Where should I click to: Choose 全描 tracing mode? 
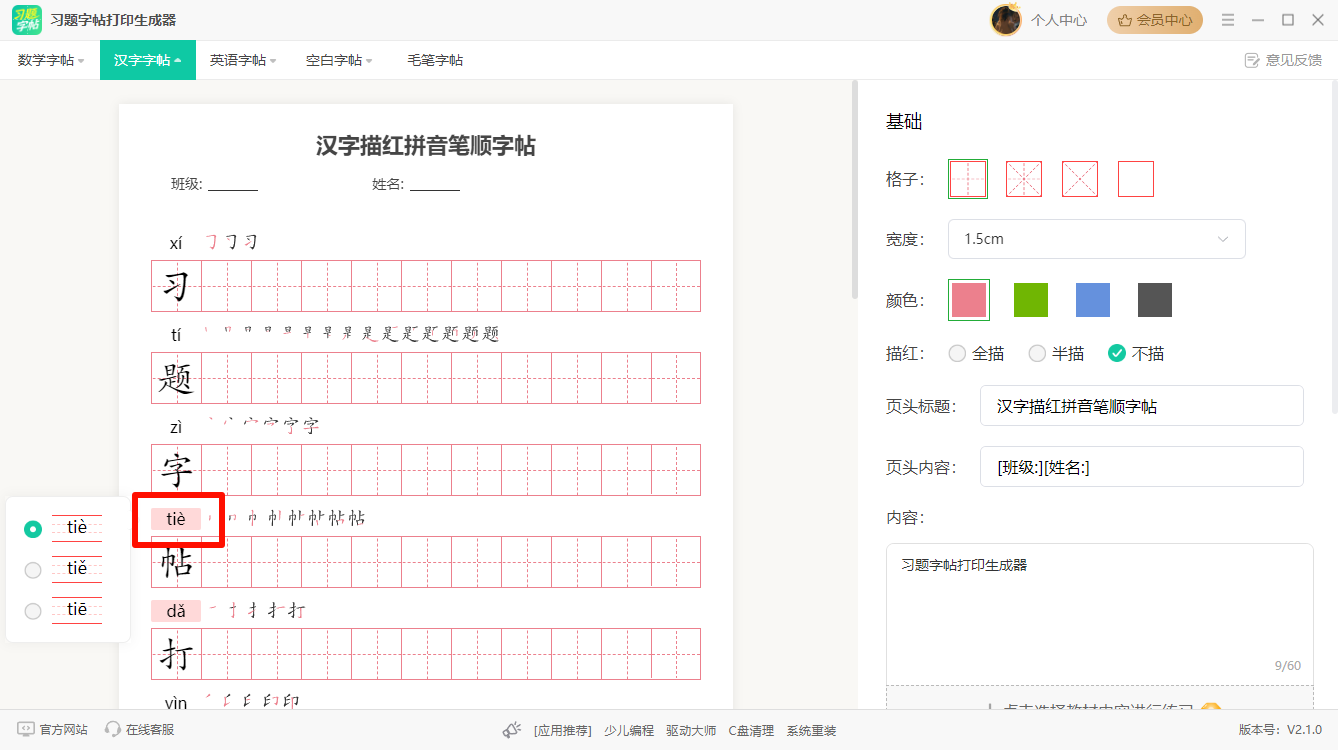point(957,353)
